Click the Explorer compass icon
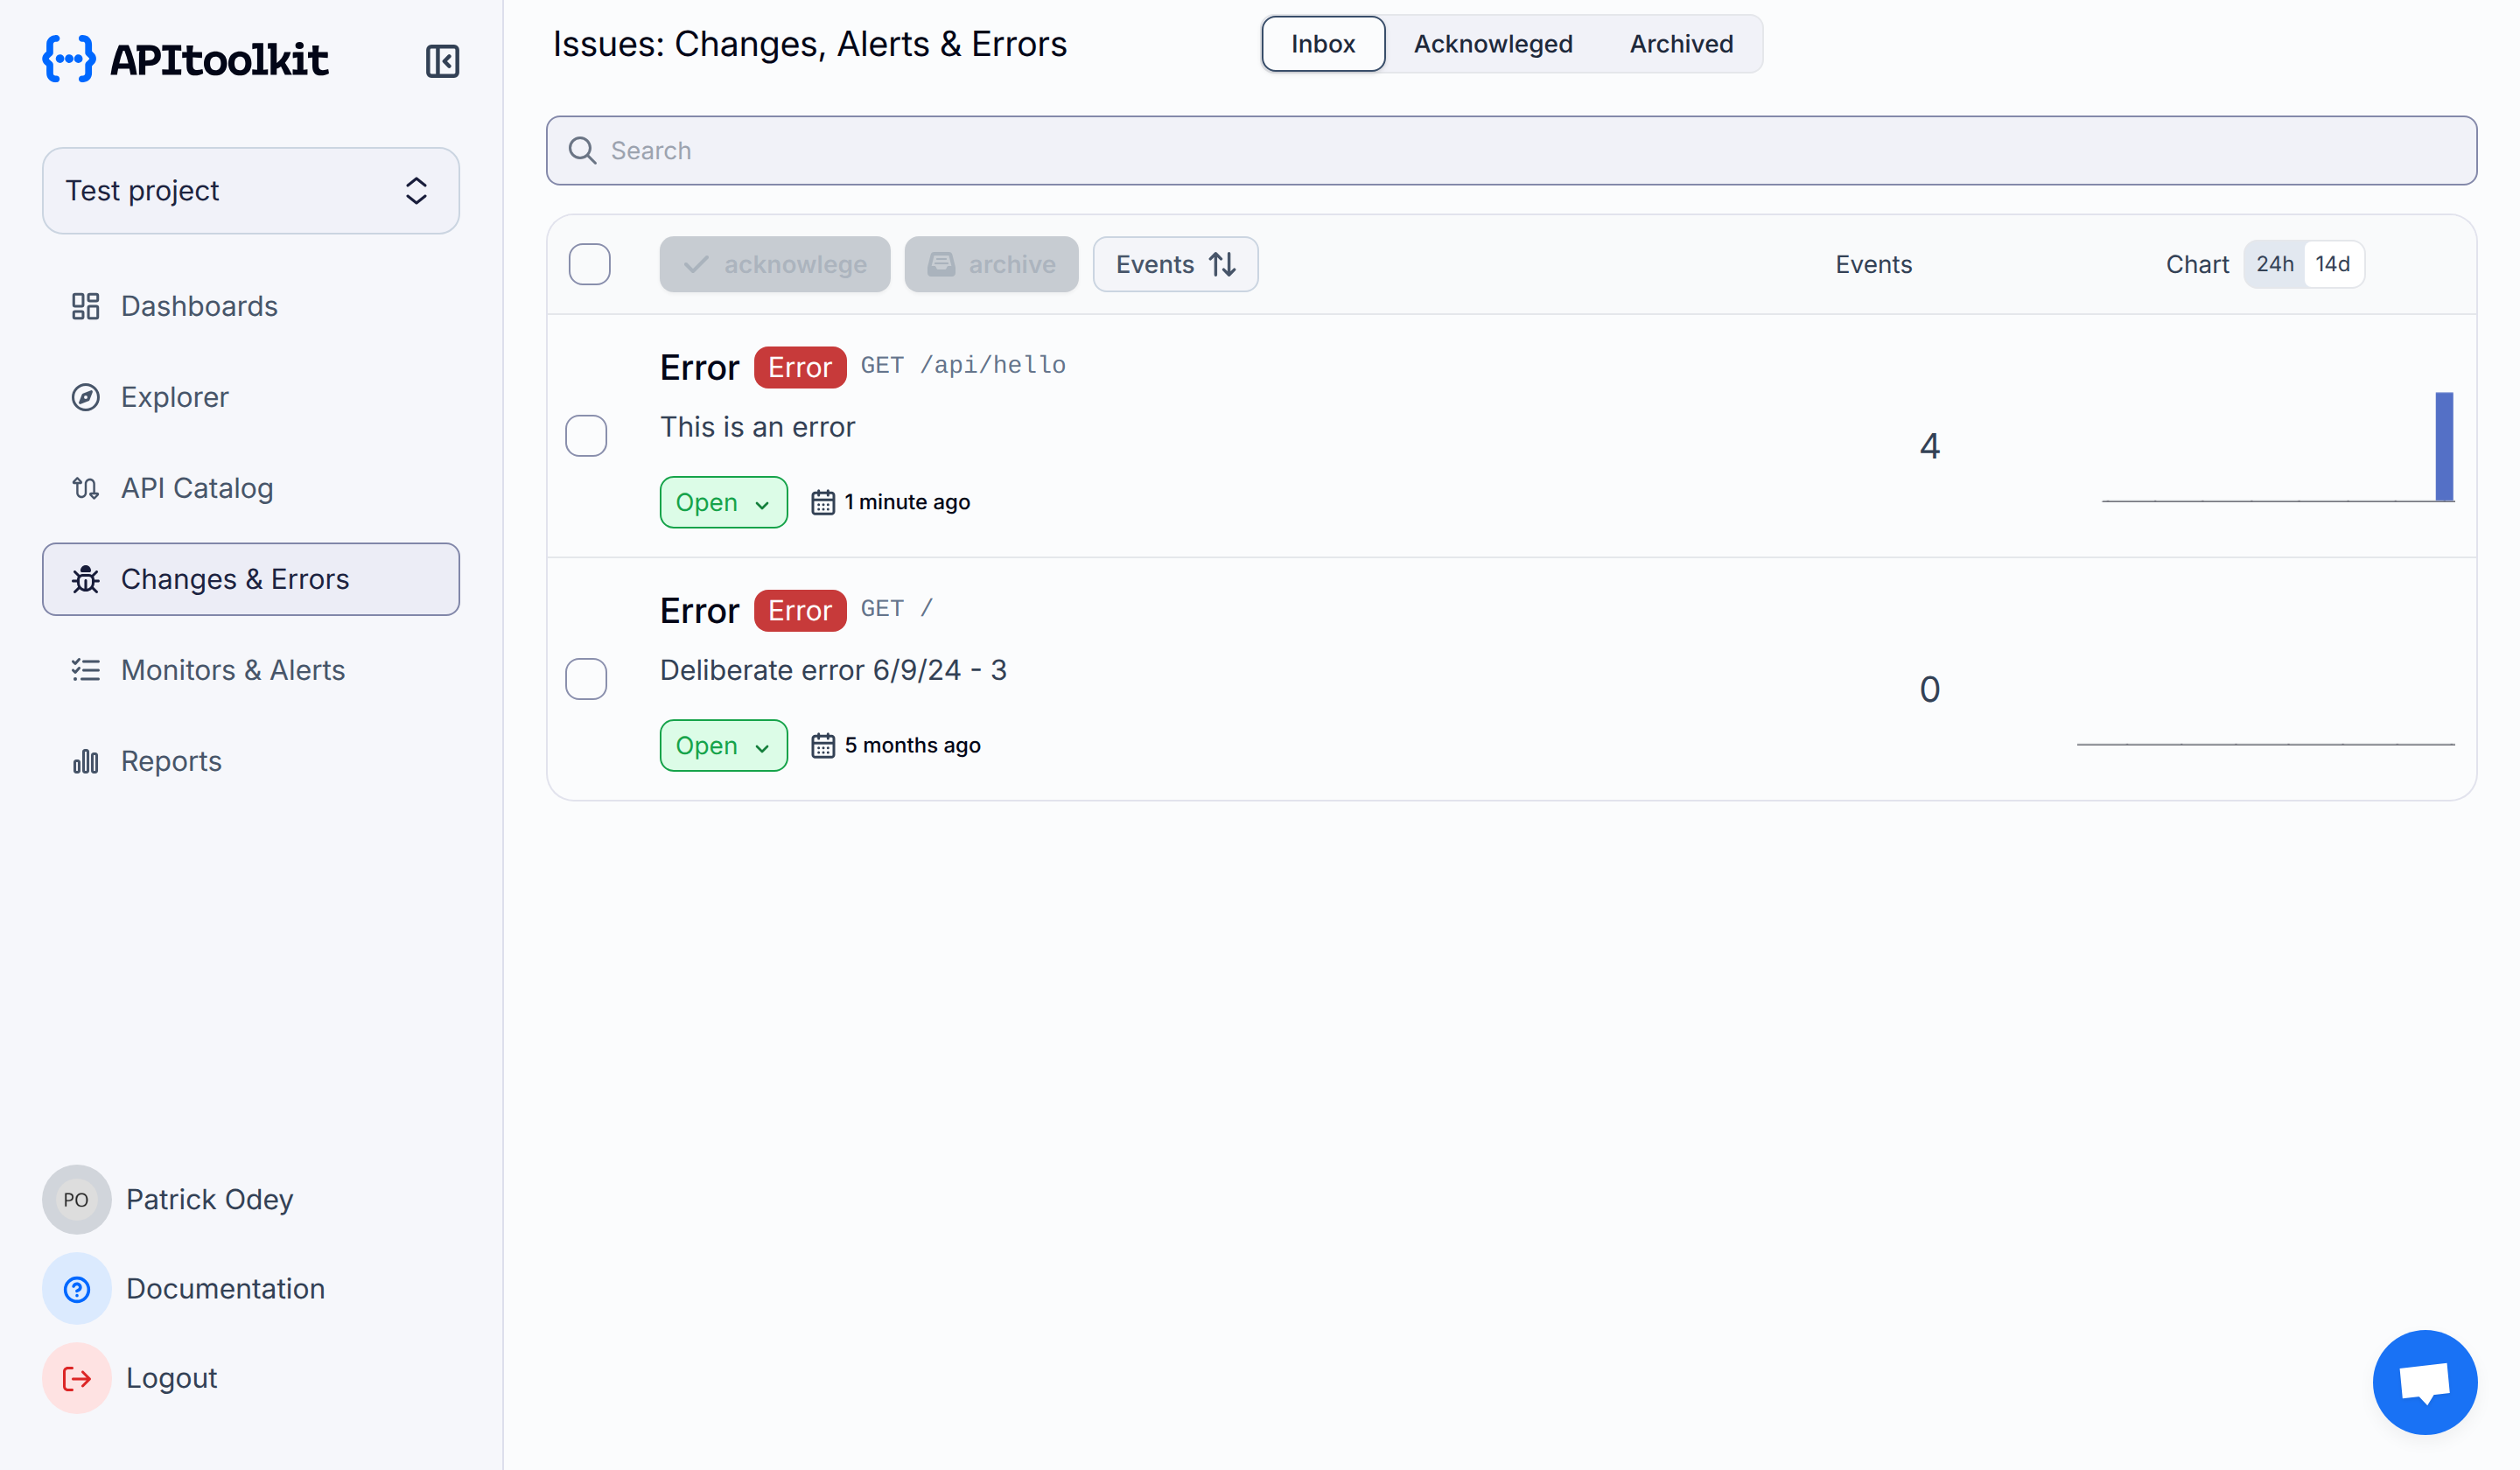The width and height of the screenshot is (2520, 1470). [x=86, y=397]
